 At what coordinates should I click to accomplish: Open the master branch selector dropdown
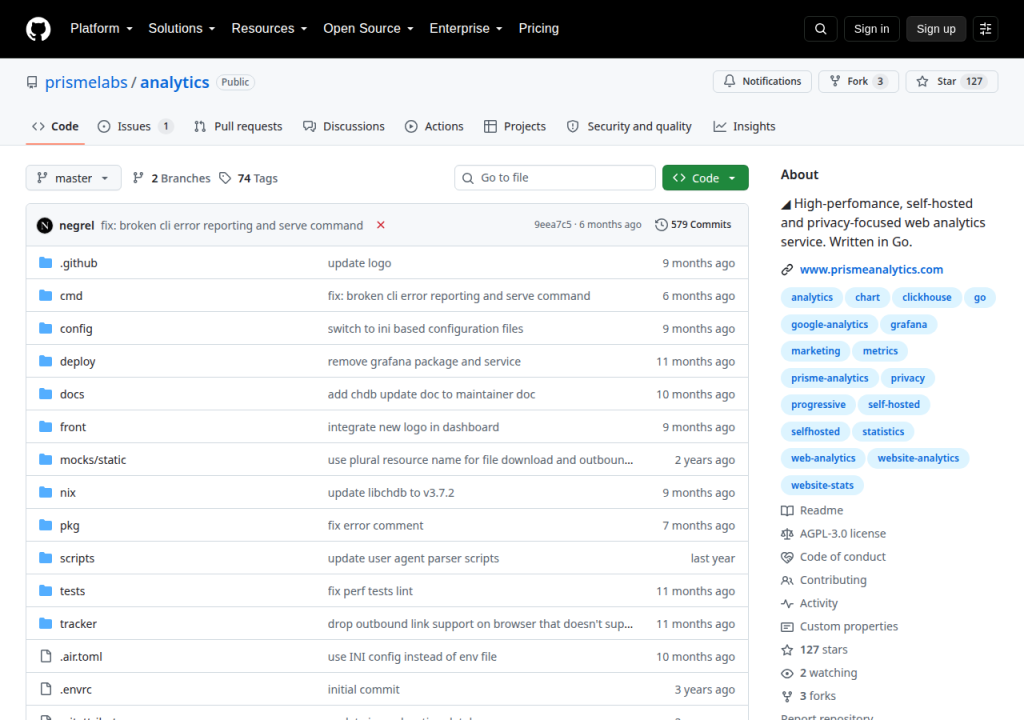[73, 178]
